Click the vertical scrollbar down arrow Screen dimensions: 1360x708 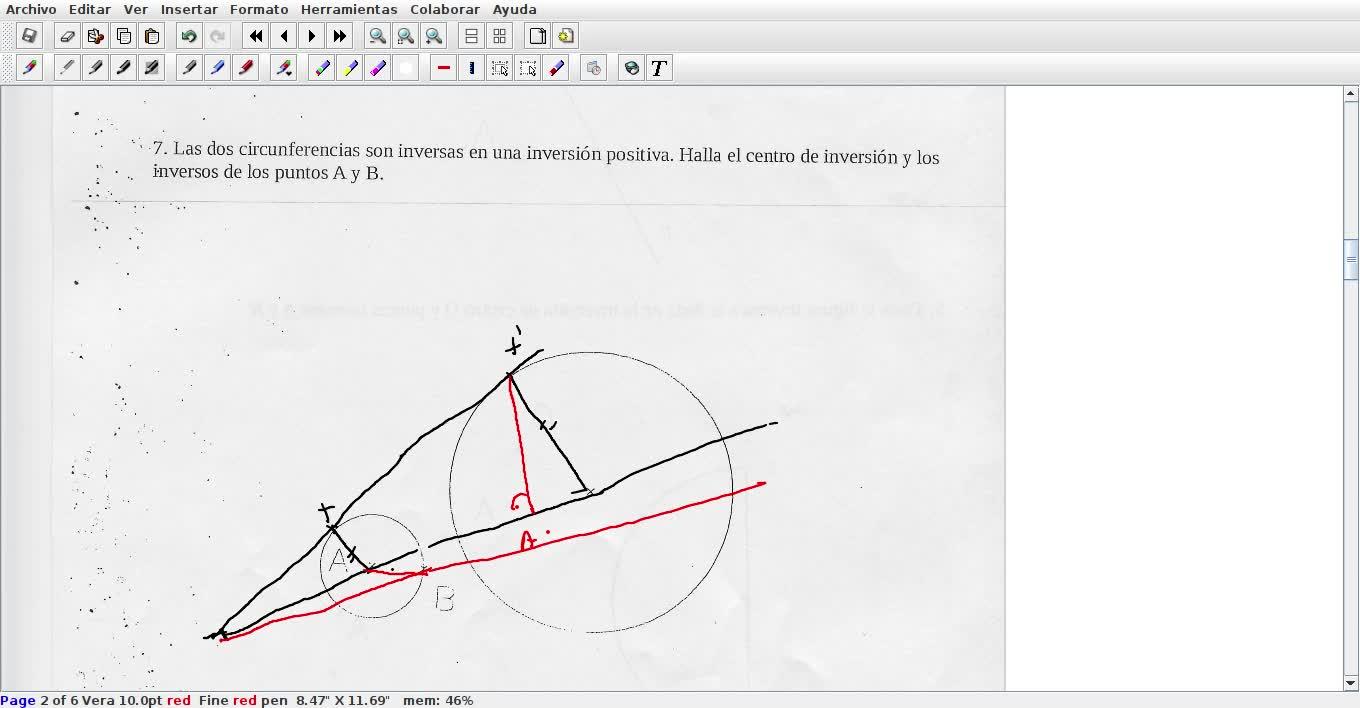pyautogui.click(x=1351, y=683)
